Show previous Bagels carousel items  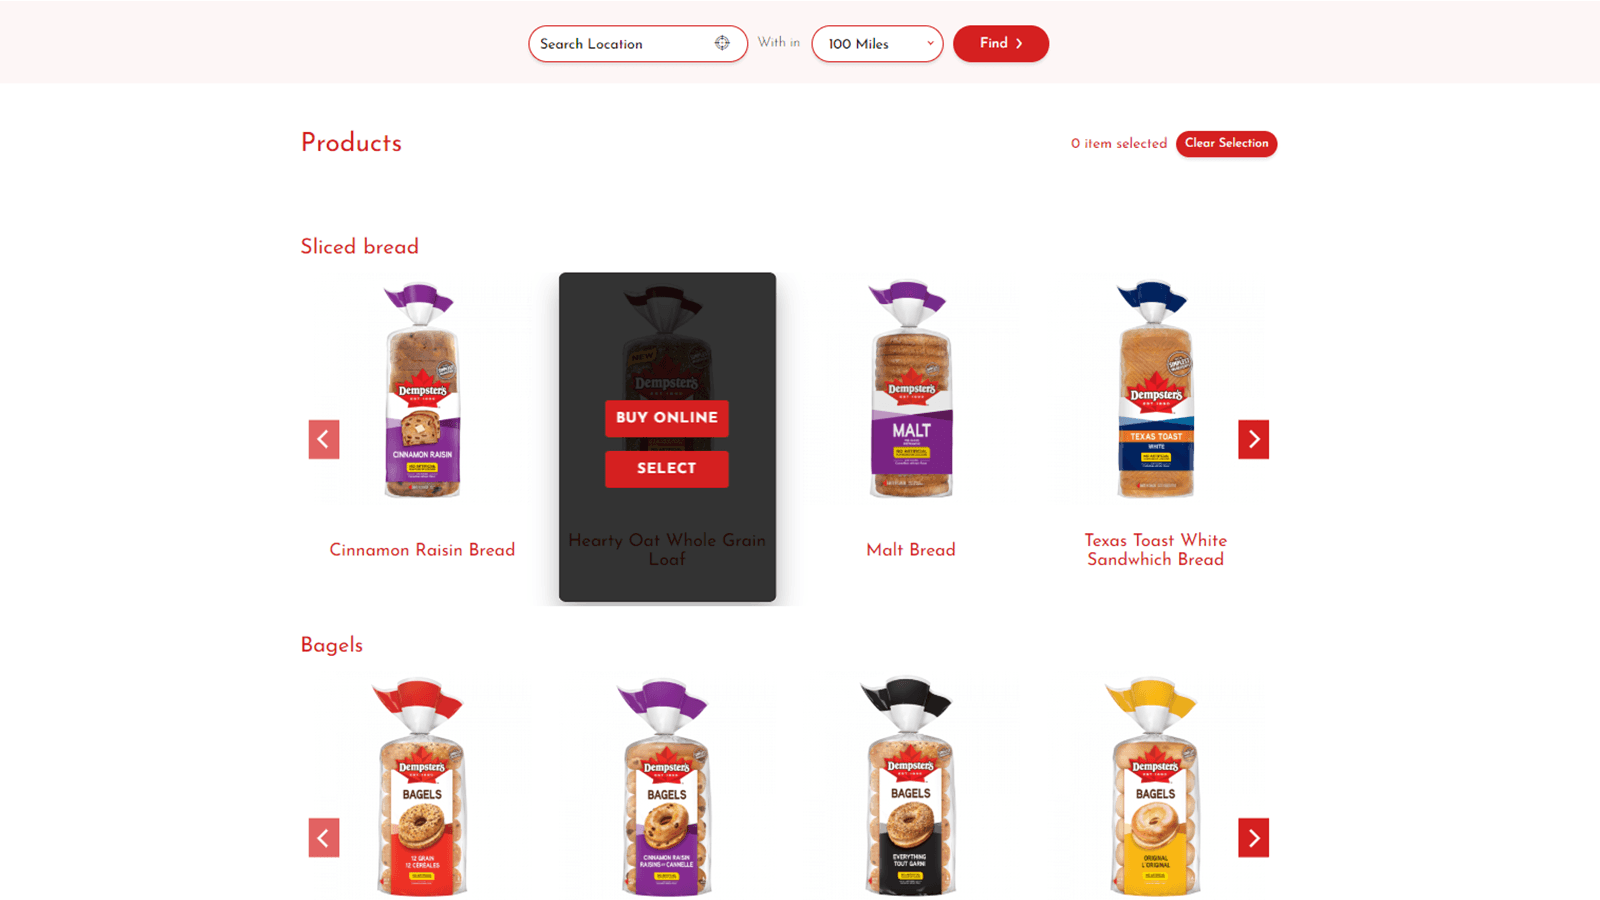(324, 838)
